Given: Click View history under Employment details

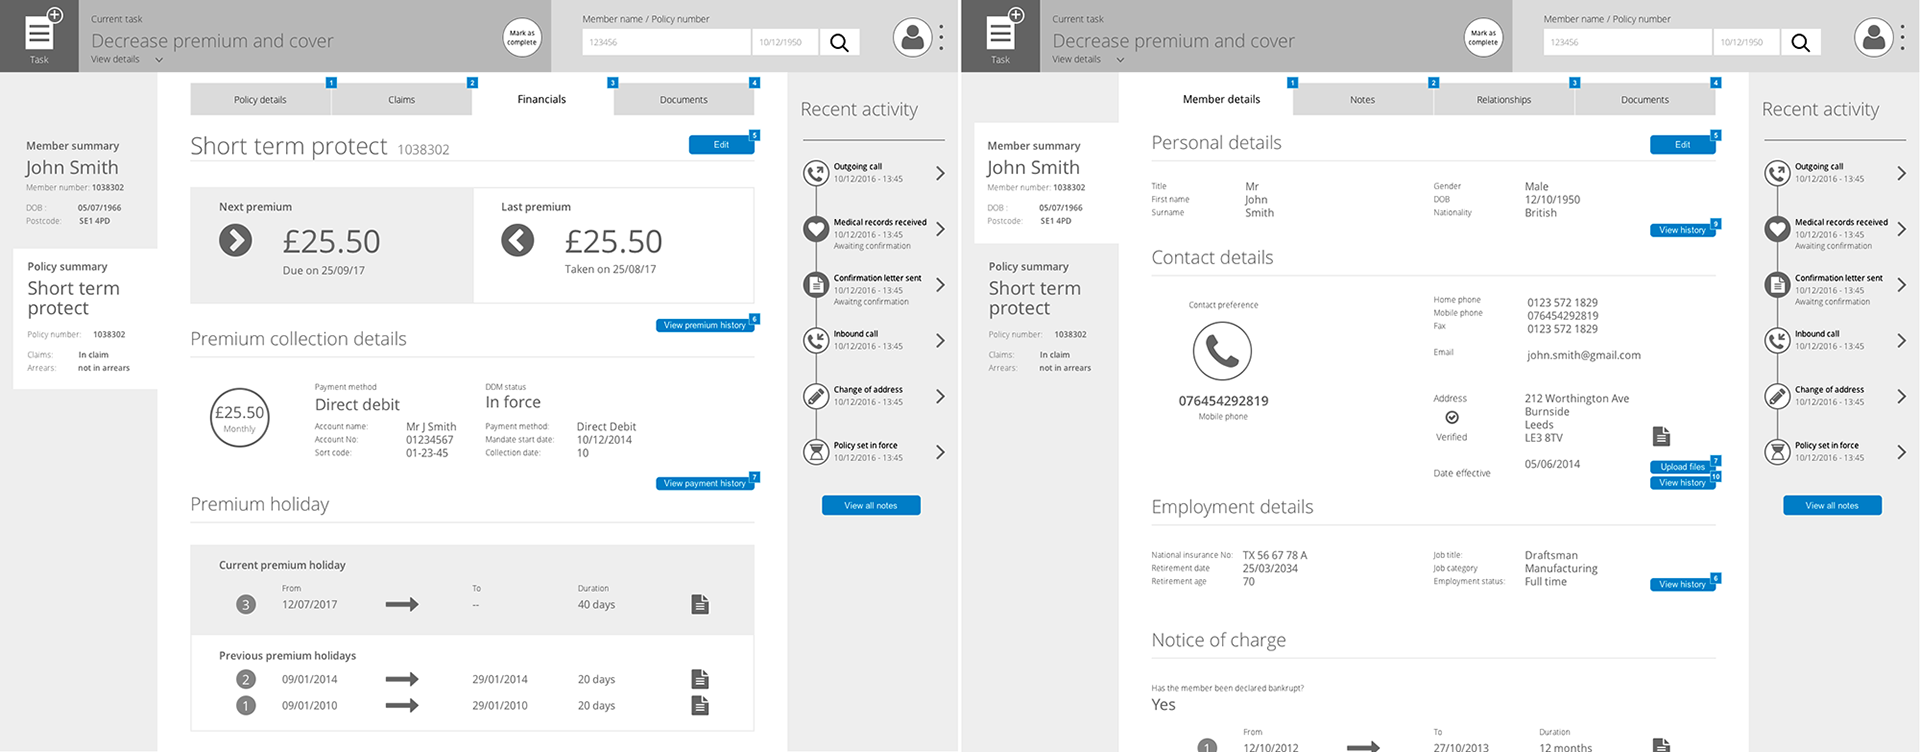Looking at the screenshot, I should pyautogui.click(x=1682, y=584).
